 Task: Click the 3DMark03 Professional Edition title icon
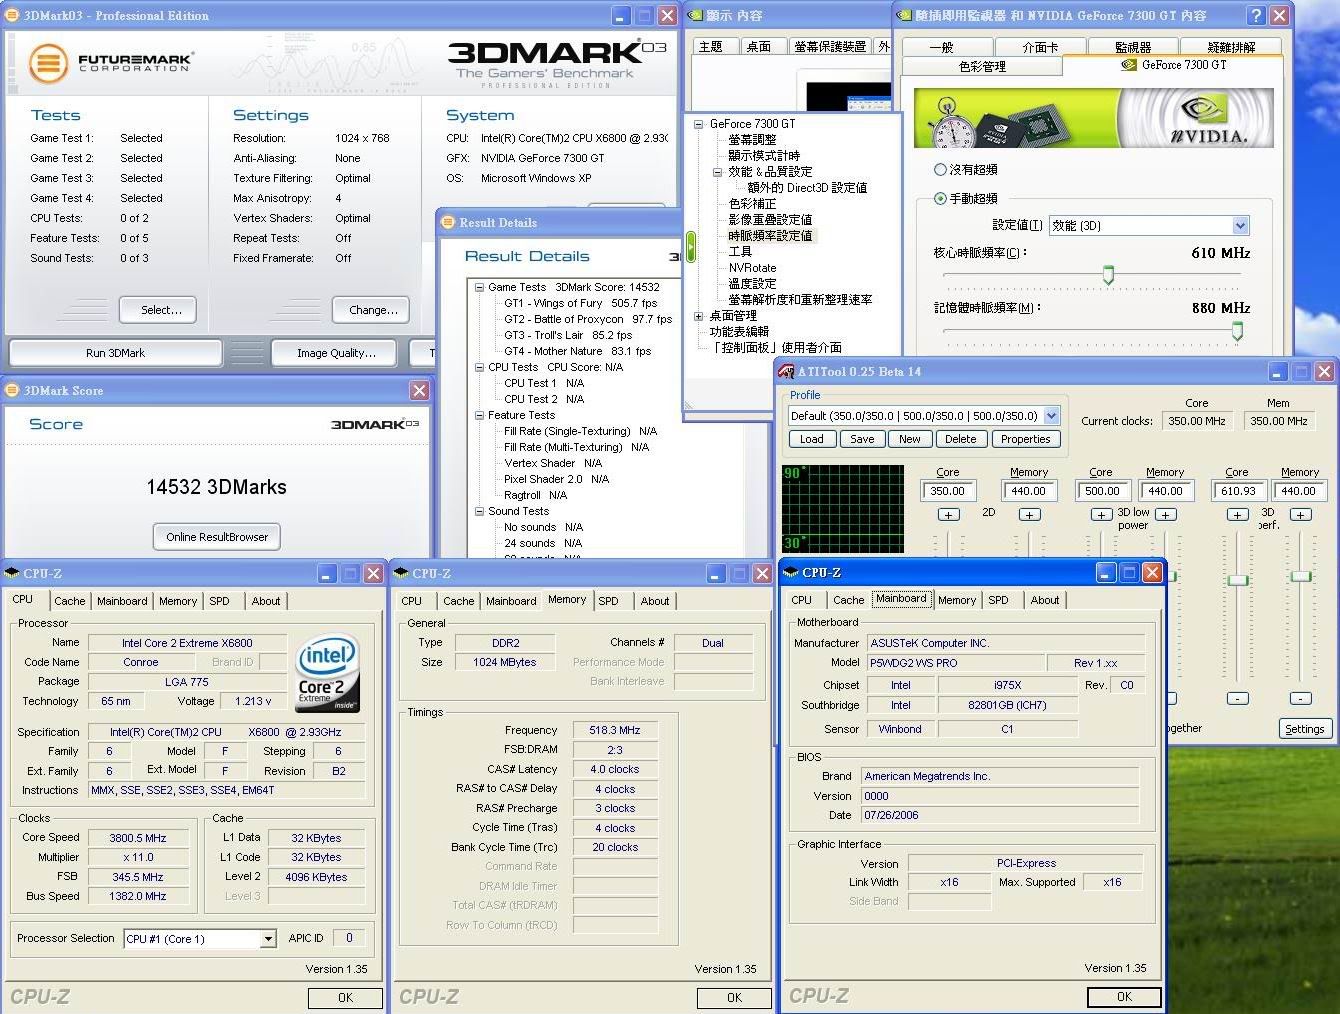pos(12,15)
